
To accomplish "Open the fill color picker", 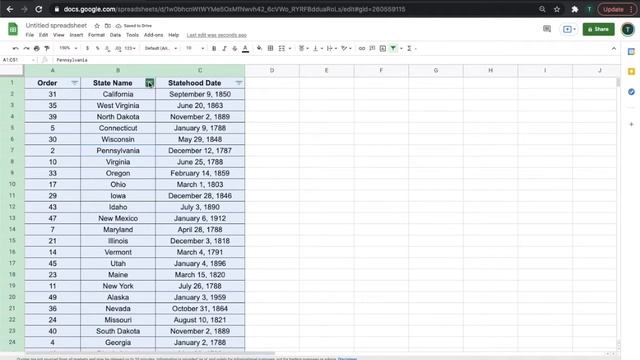I will (259, 48).
